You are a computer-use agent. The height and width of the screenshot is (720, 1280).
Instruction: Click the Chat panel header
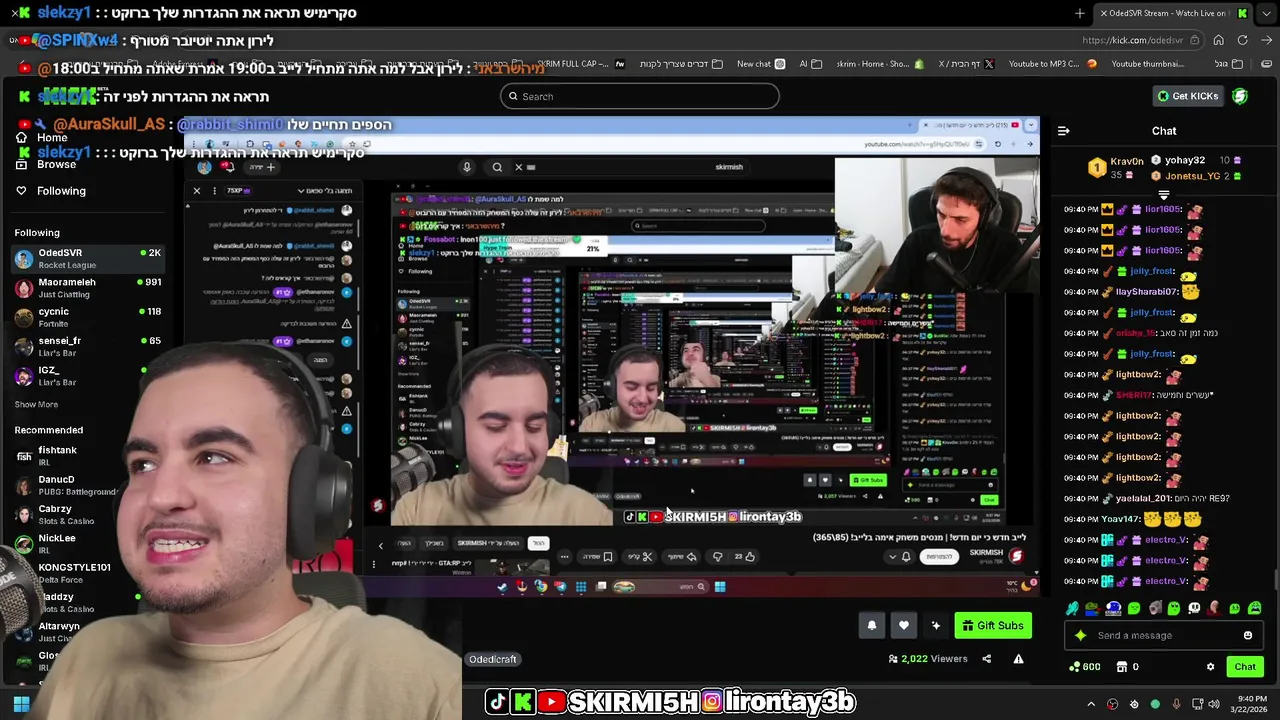[1164, 131]
